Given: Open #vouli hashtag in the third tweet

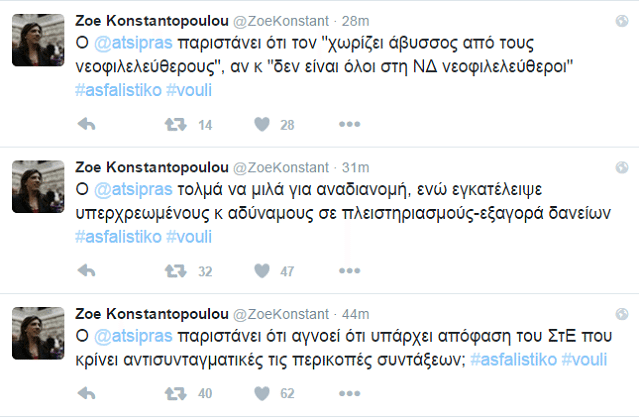Looking at the screenshot, I should [586, 359].
